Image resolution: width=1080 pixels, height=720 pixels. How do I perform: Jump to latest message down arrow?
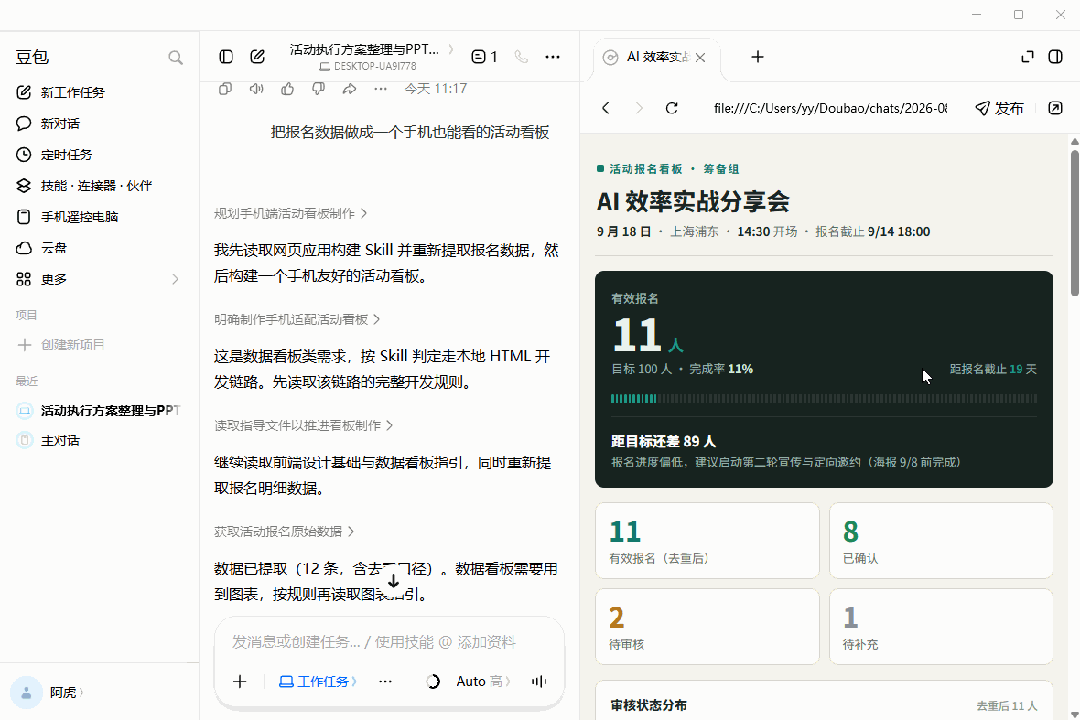(393, 581)
